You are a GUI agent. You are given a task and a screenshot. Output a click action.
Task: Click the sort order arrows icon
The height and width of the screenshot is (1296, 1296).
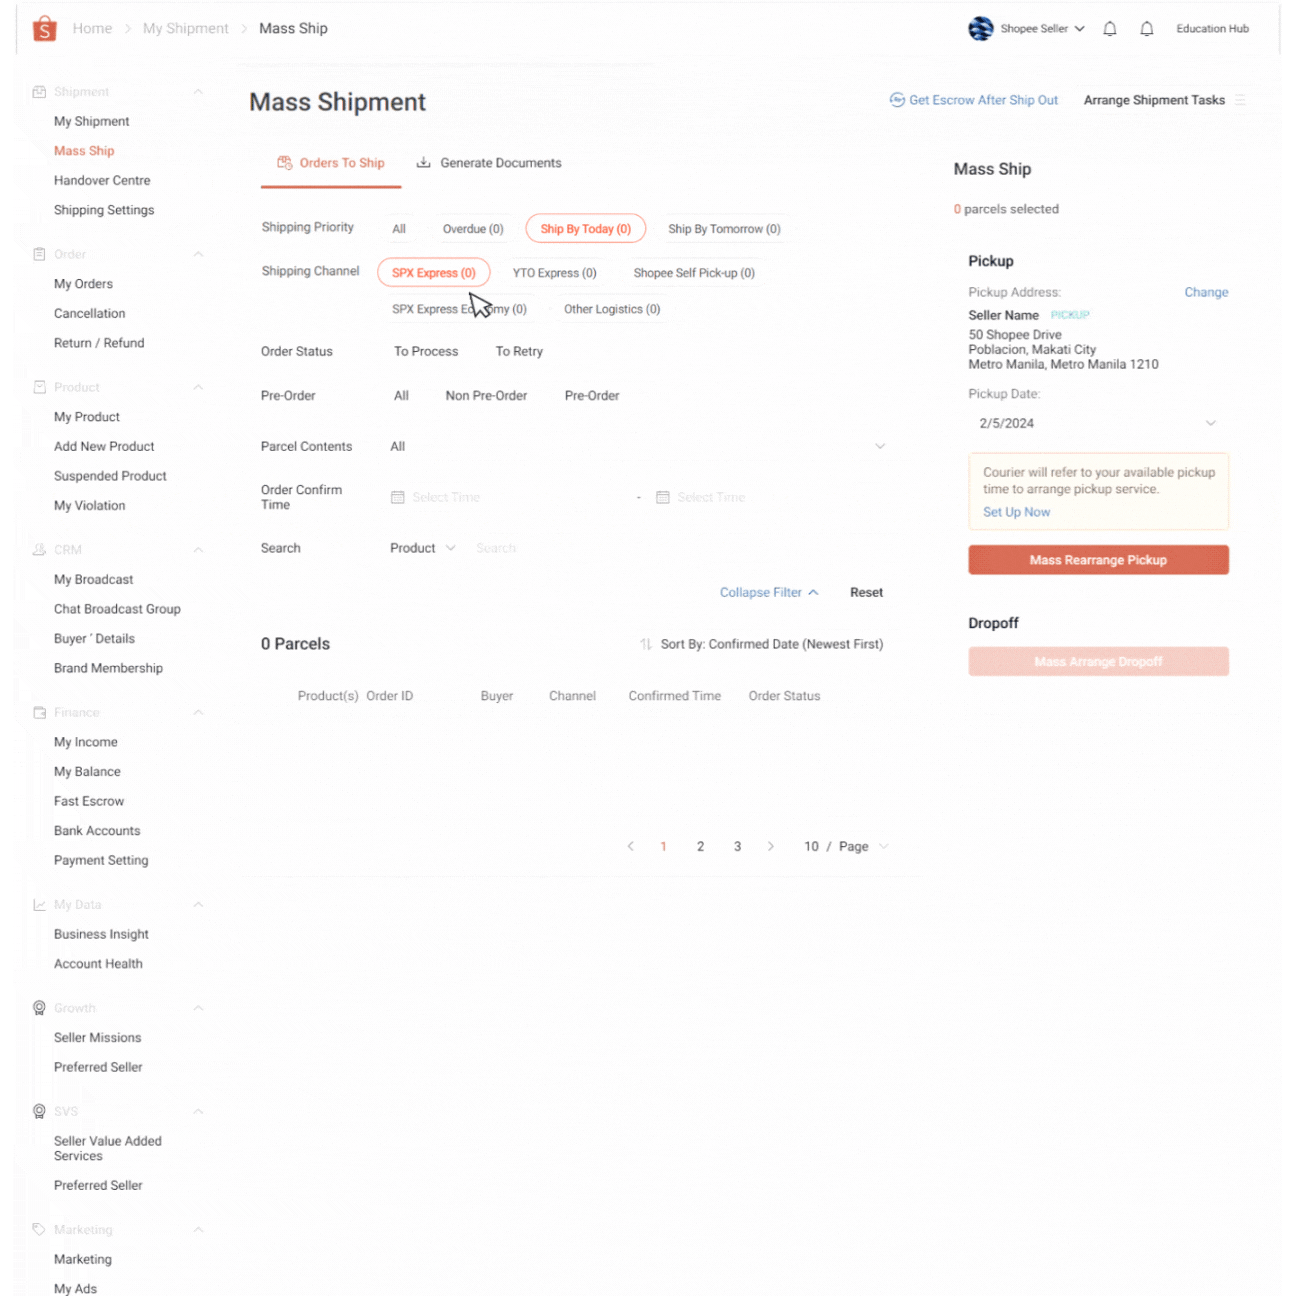[646, 644]
